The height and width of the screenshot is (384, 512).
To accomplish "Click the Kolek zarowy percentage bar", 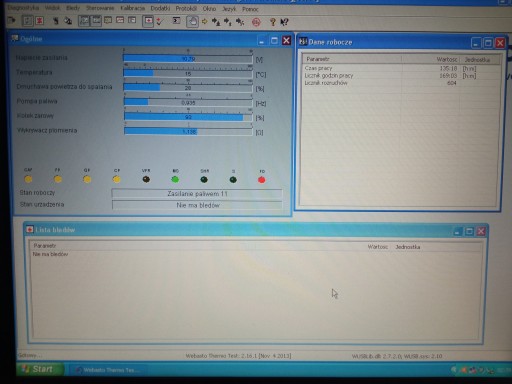I will (188, 117).
